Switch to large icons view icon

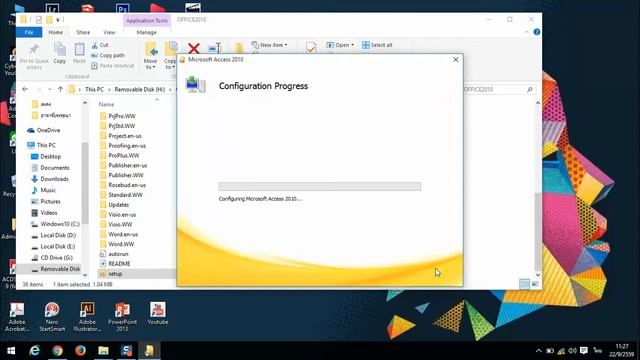pos(535,284)
